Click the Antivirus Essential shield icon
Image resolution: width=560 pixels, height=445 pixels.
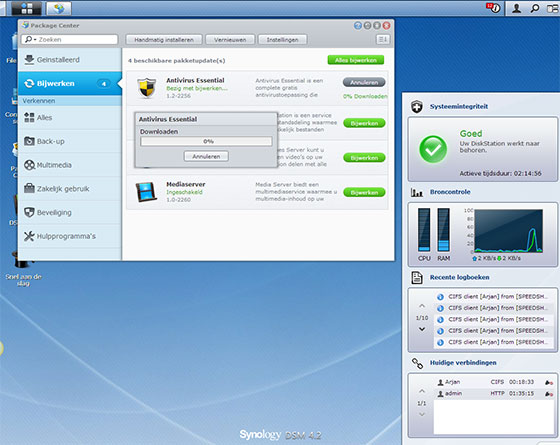[x=147, y=88]
